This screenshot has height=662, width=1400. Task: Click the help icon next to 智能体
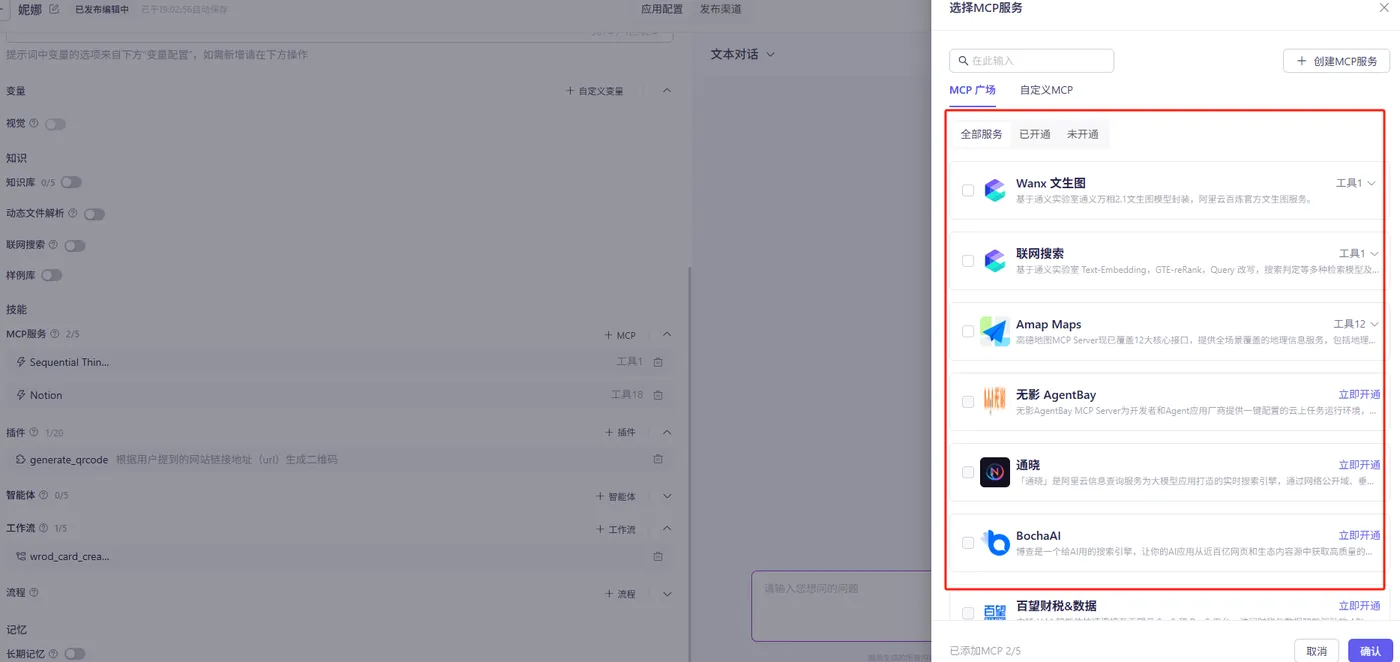[x=44, y=495]
